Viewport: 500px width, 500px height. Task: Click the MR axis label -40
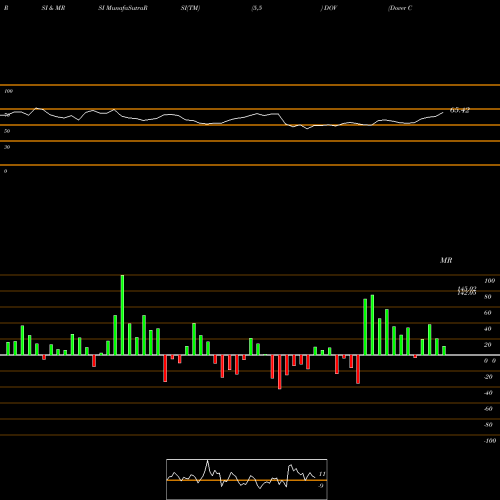488,393
